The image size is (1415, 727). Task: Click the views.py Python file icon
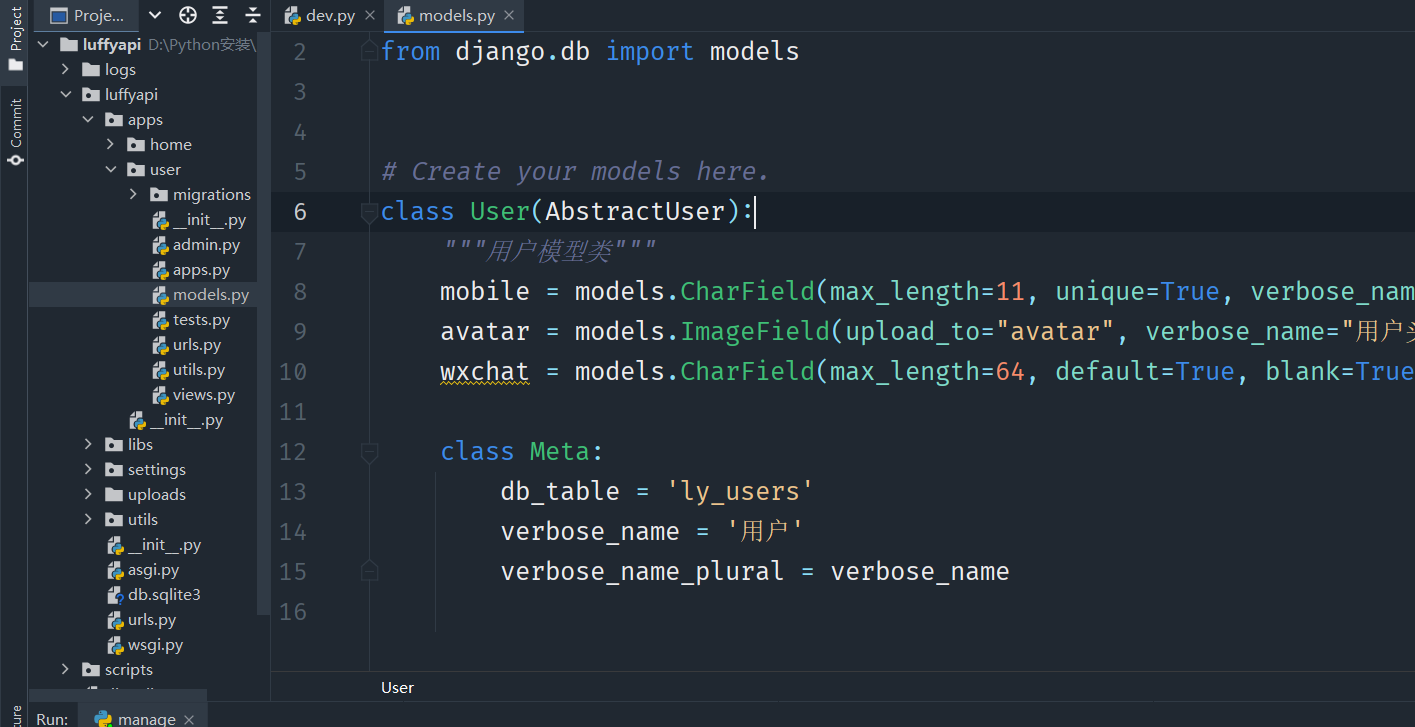[x=160, y=395]
